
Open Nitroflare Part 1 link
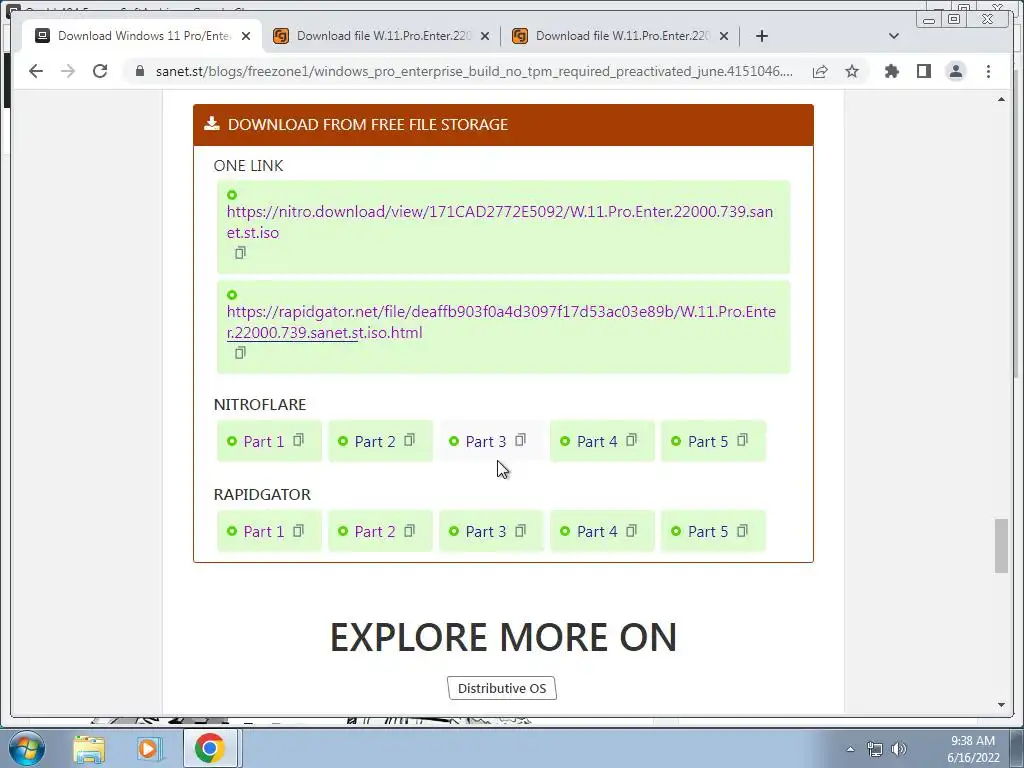click(263, 441)
